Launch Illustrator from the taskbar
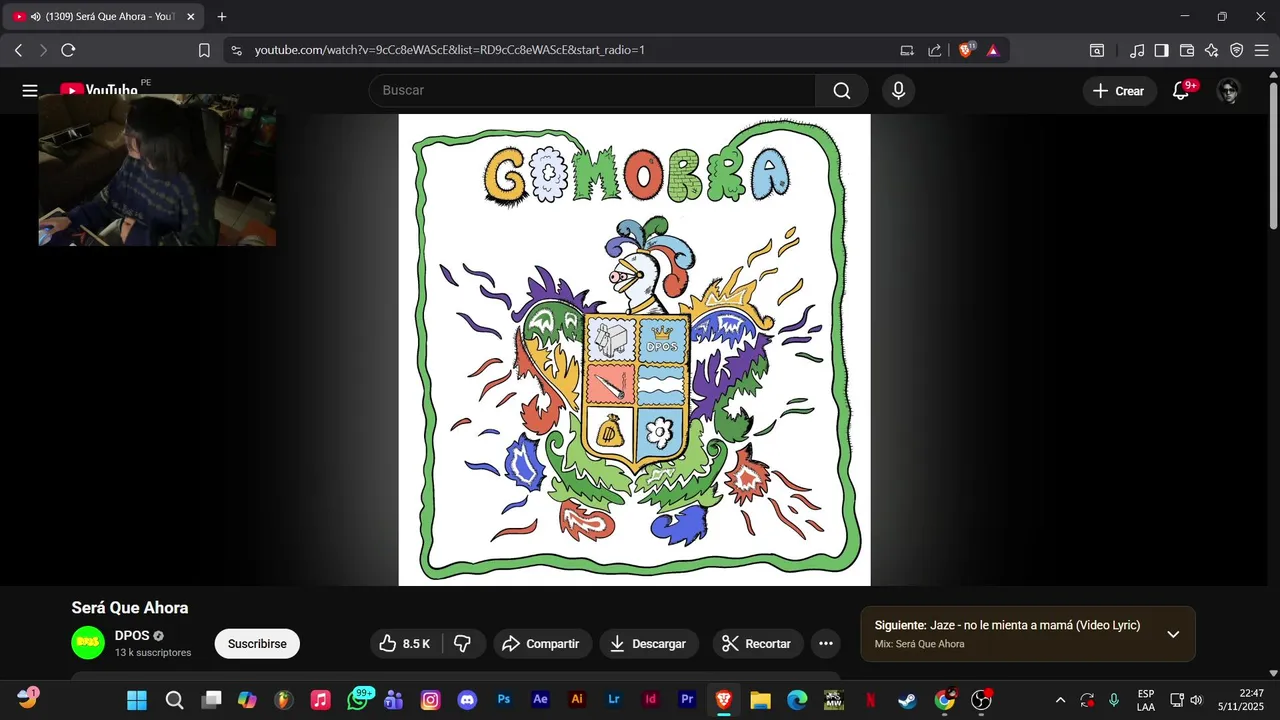This screenshot has height=720, width=1280. pyautogui.click(x=577, y=700)
